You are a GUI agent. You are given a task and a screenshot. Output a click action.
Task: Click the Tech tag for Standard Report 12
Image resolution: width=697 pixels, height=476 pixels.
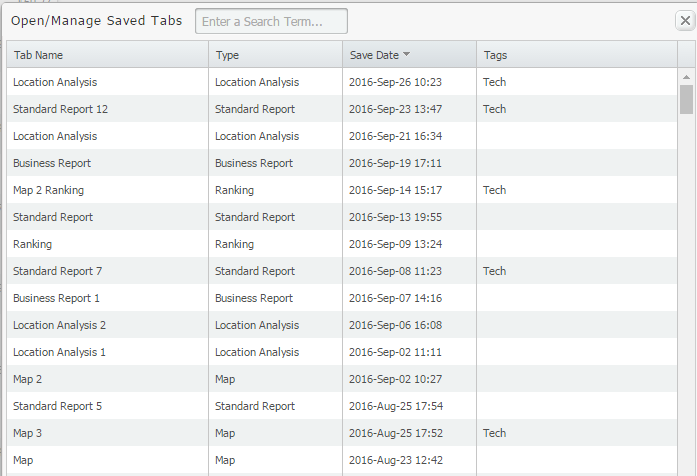pos(494,109)
